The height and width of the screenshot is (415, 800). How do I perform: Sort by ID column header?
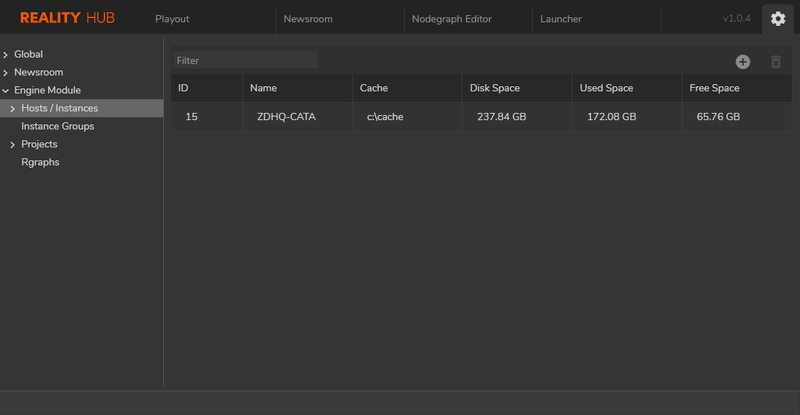coord(207,88)
